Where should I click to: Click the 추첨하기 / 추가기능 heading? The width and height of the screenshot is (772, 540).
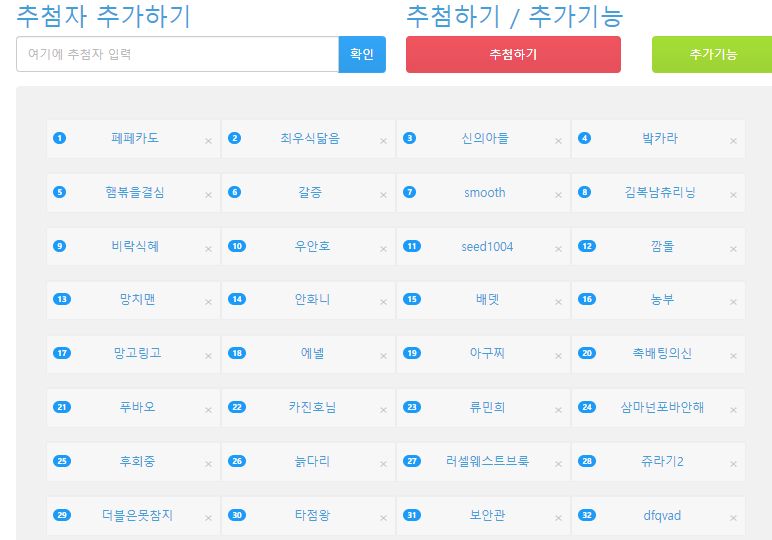tap(515, 16)
